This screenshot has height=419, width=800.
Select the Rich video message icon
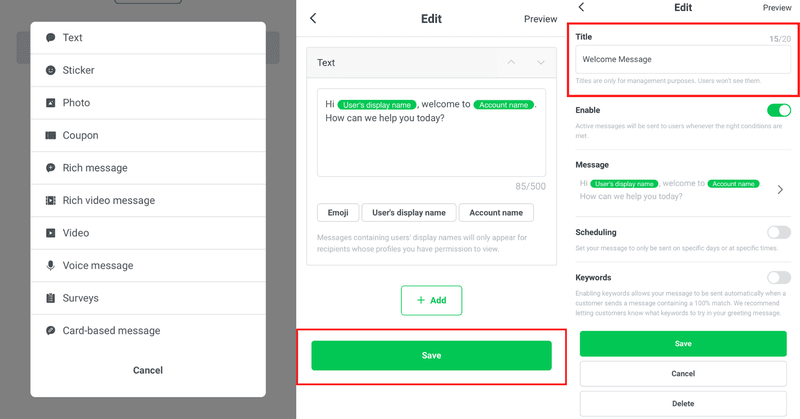click(51, 200)
